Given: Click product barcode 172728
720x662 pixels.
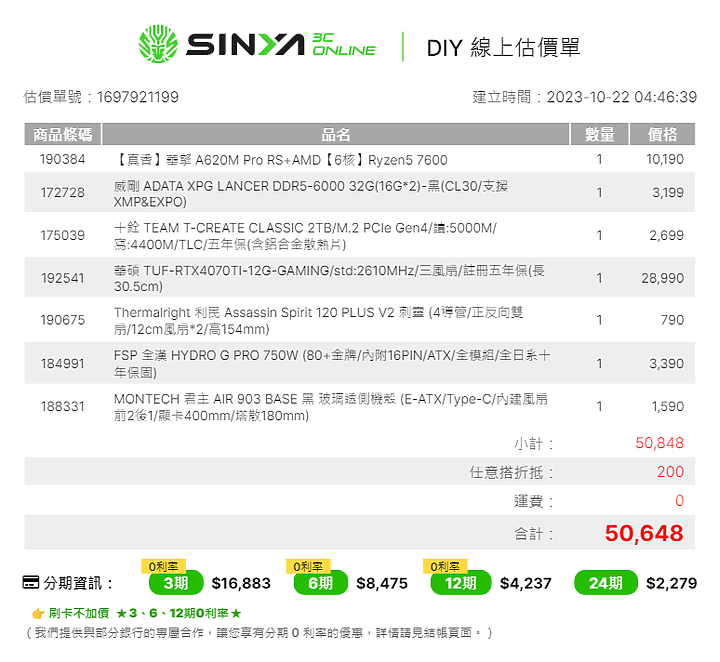Looking at the screenshot, I should click(62, 192).
